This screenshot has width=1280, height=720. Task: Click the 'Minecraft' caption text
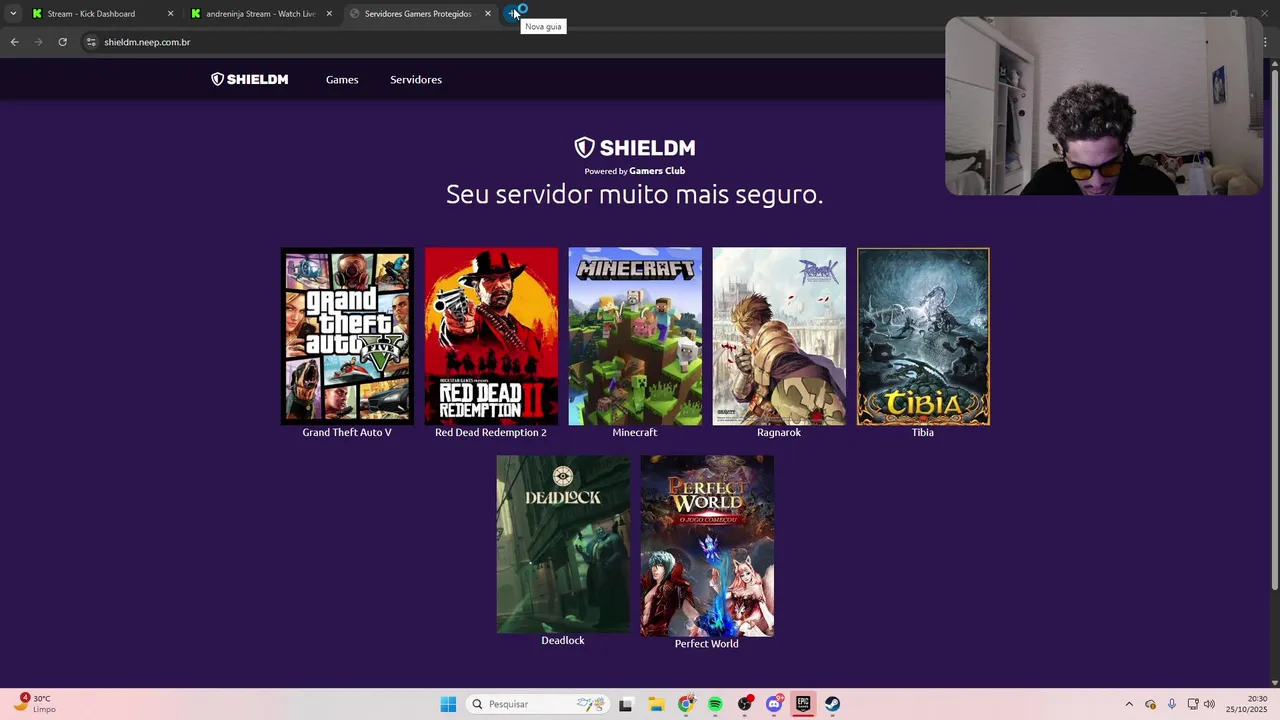[635, 433]
